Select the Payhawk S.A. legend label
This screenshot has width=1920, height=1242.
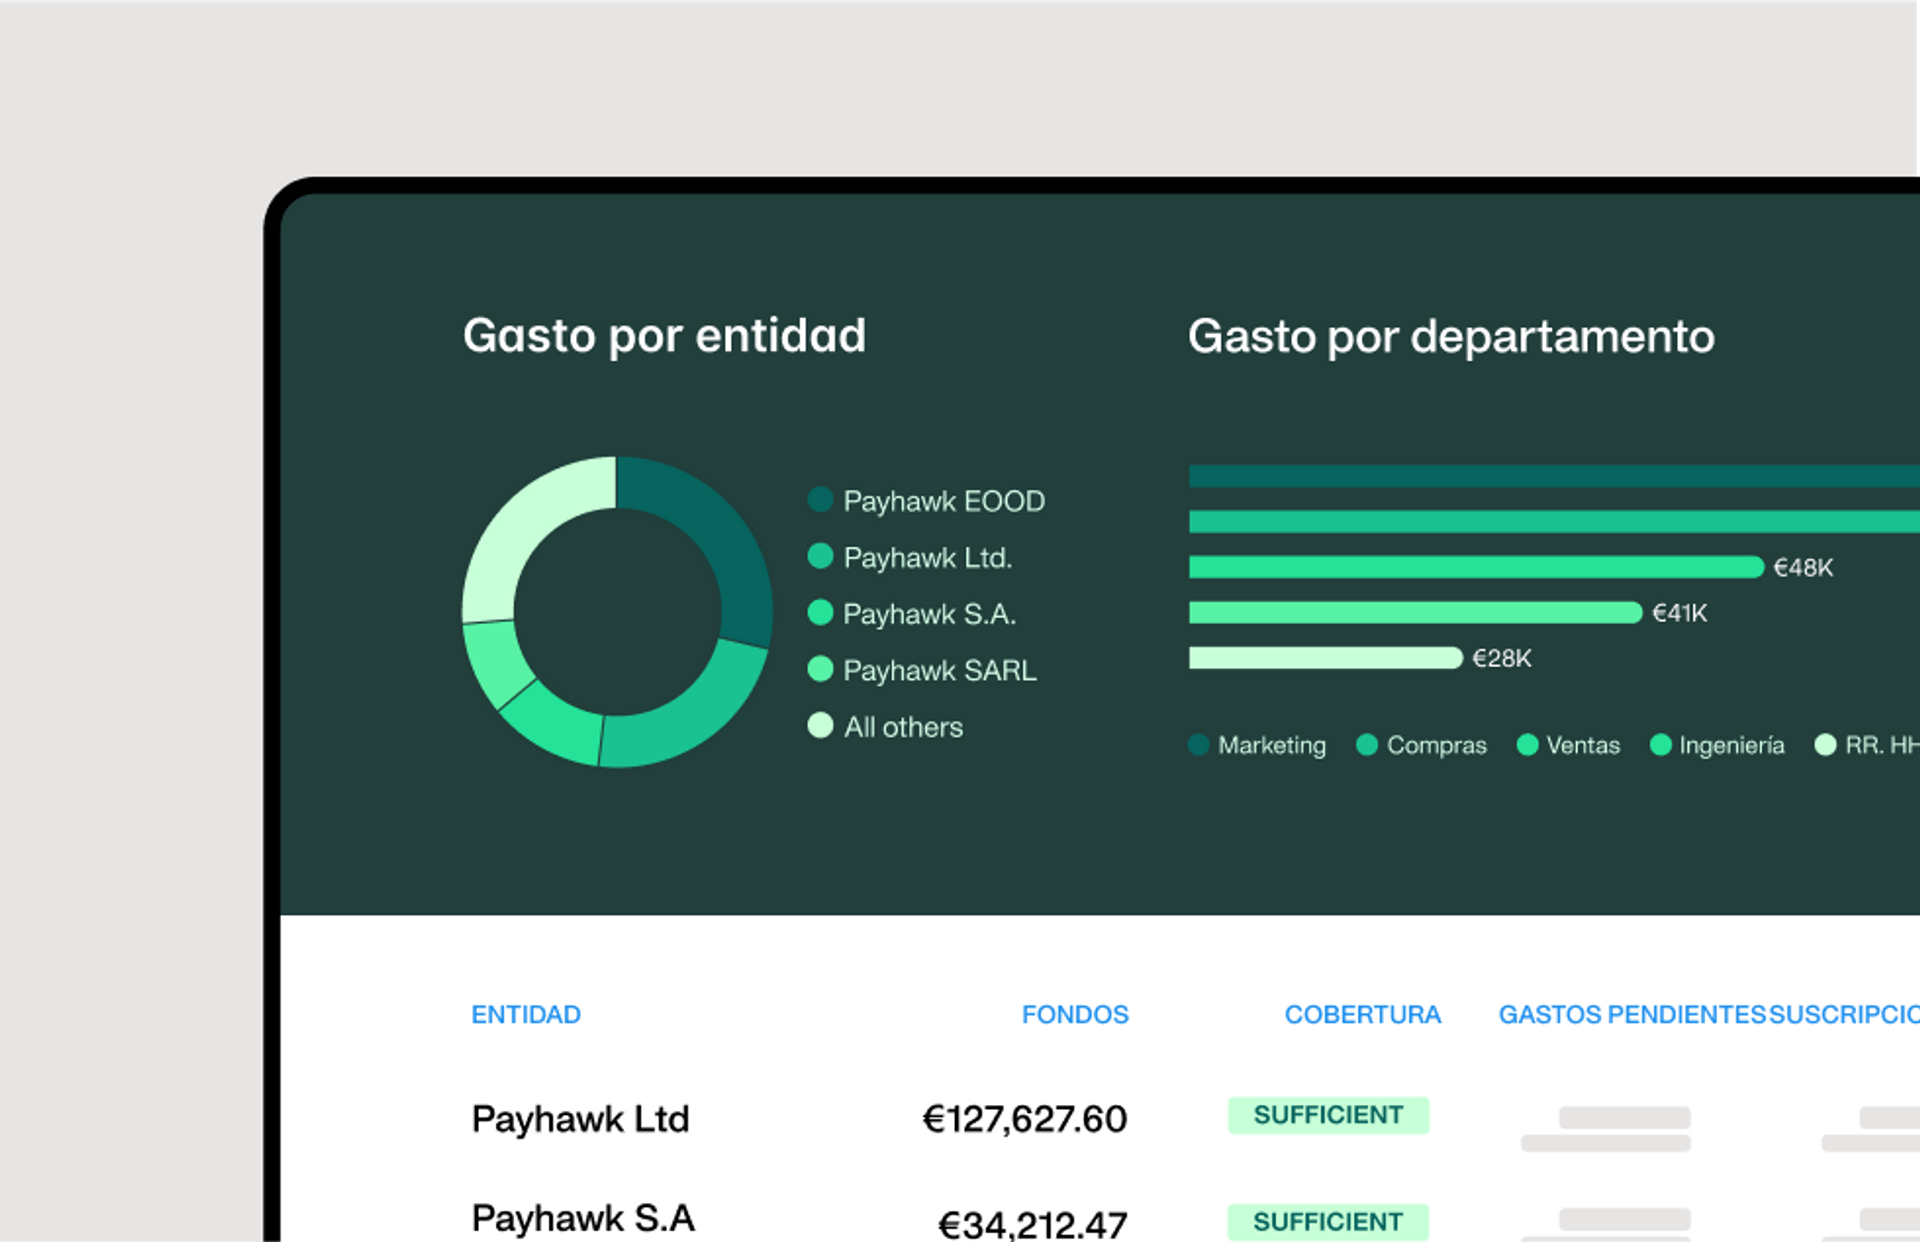930,613
